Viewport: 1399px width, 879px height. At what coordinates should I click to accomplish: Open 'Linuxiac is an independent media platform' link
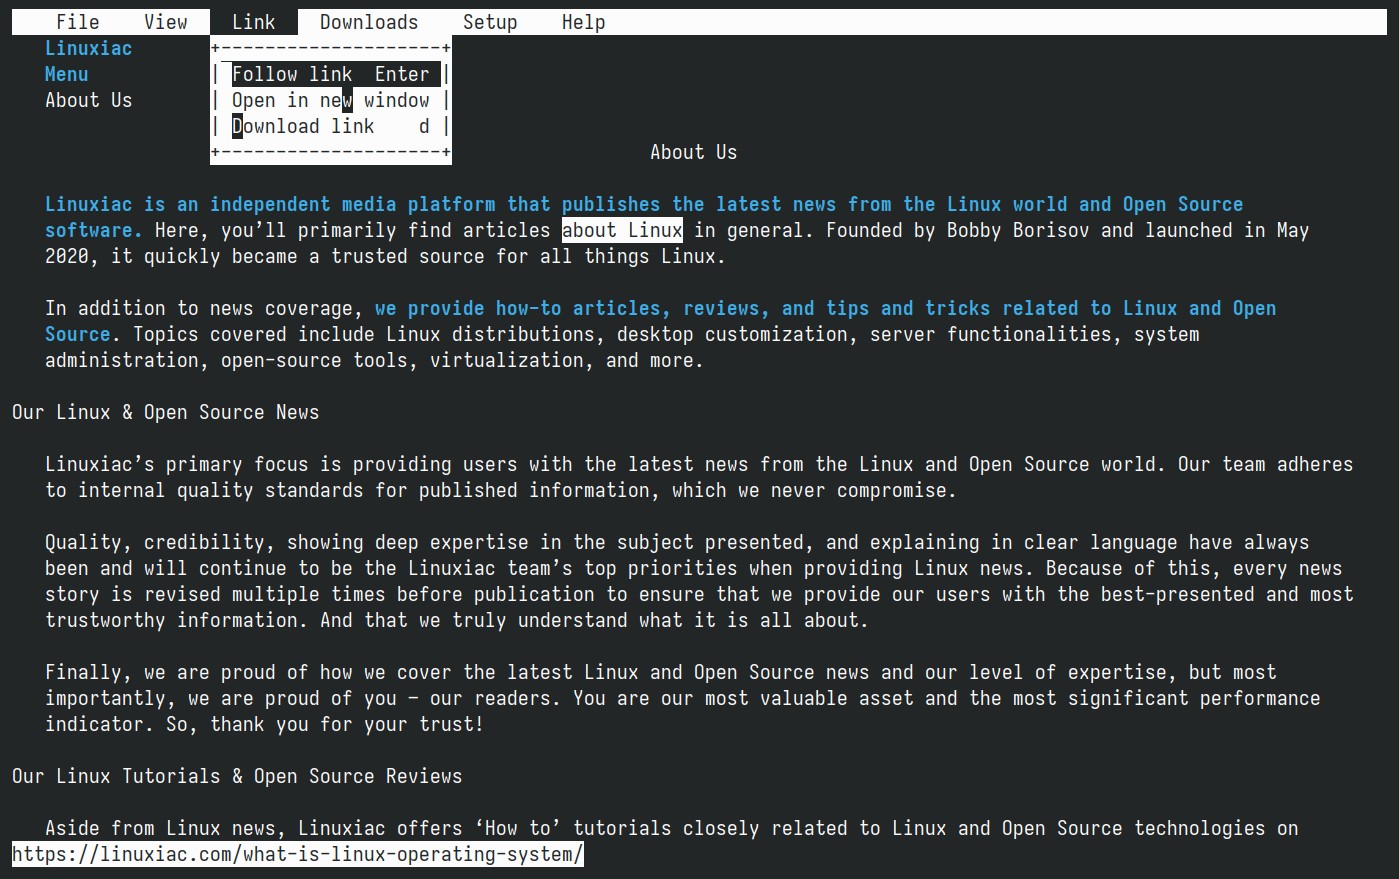pos(644,204)
